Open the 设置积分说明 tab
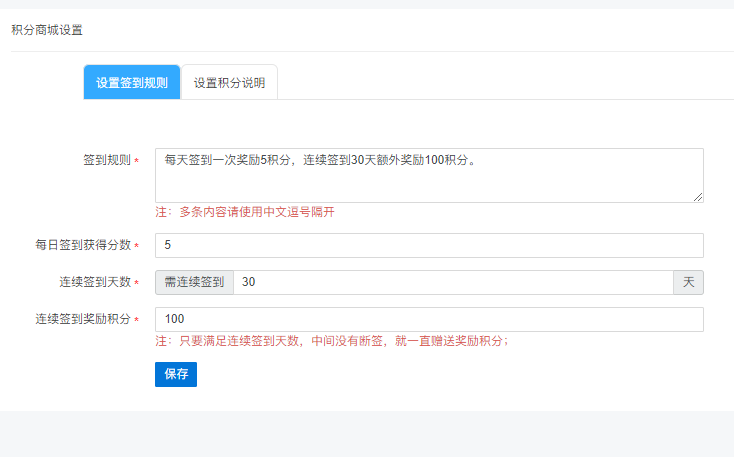 [229, 82]
